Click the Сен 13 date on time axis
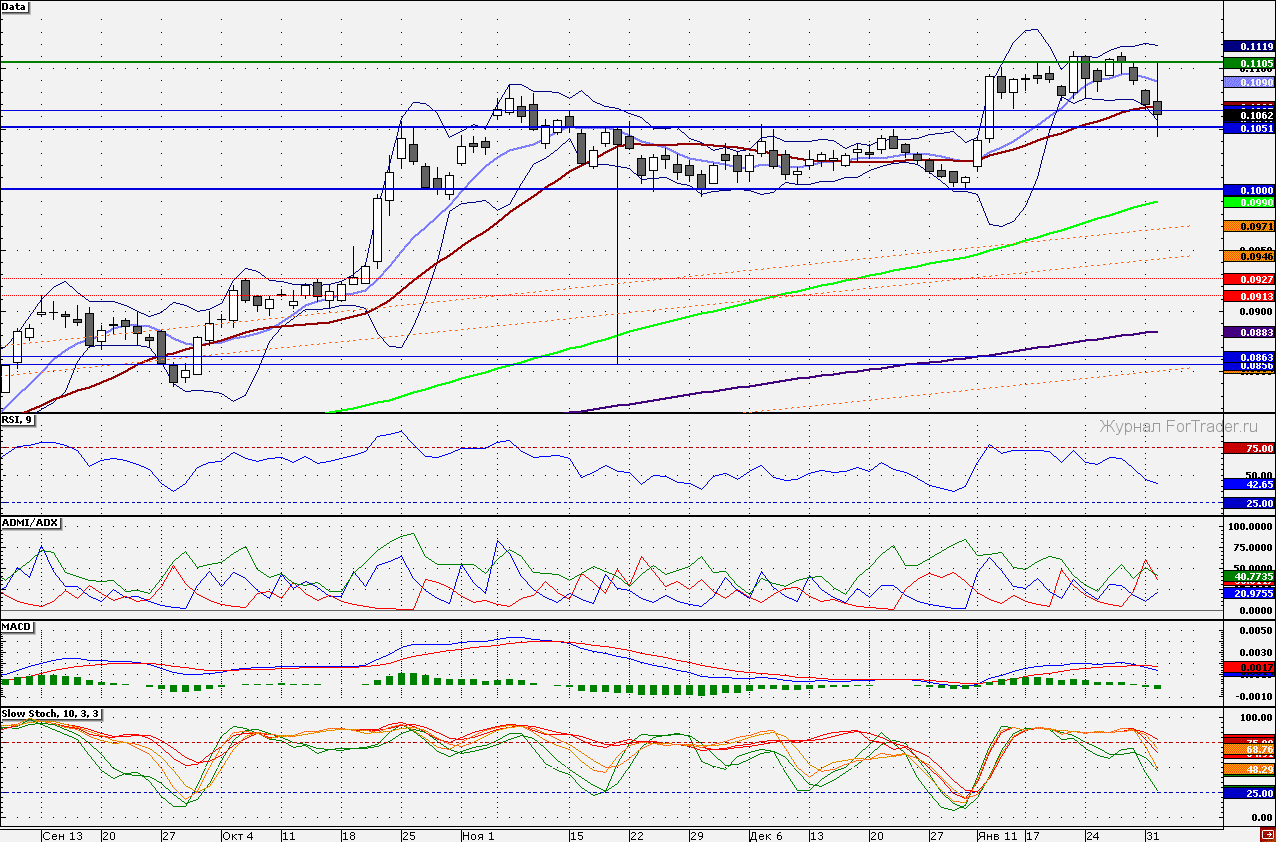This screenshot has width=1276, height=842. (x=61, y=835)
